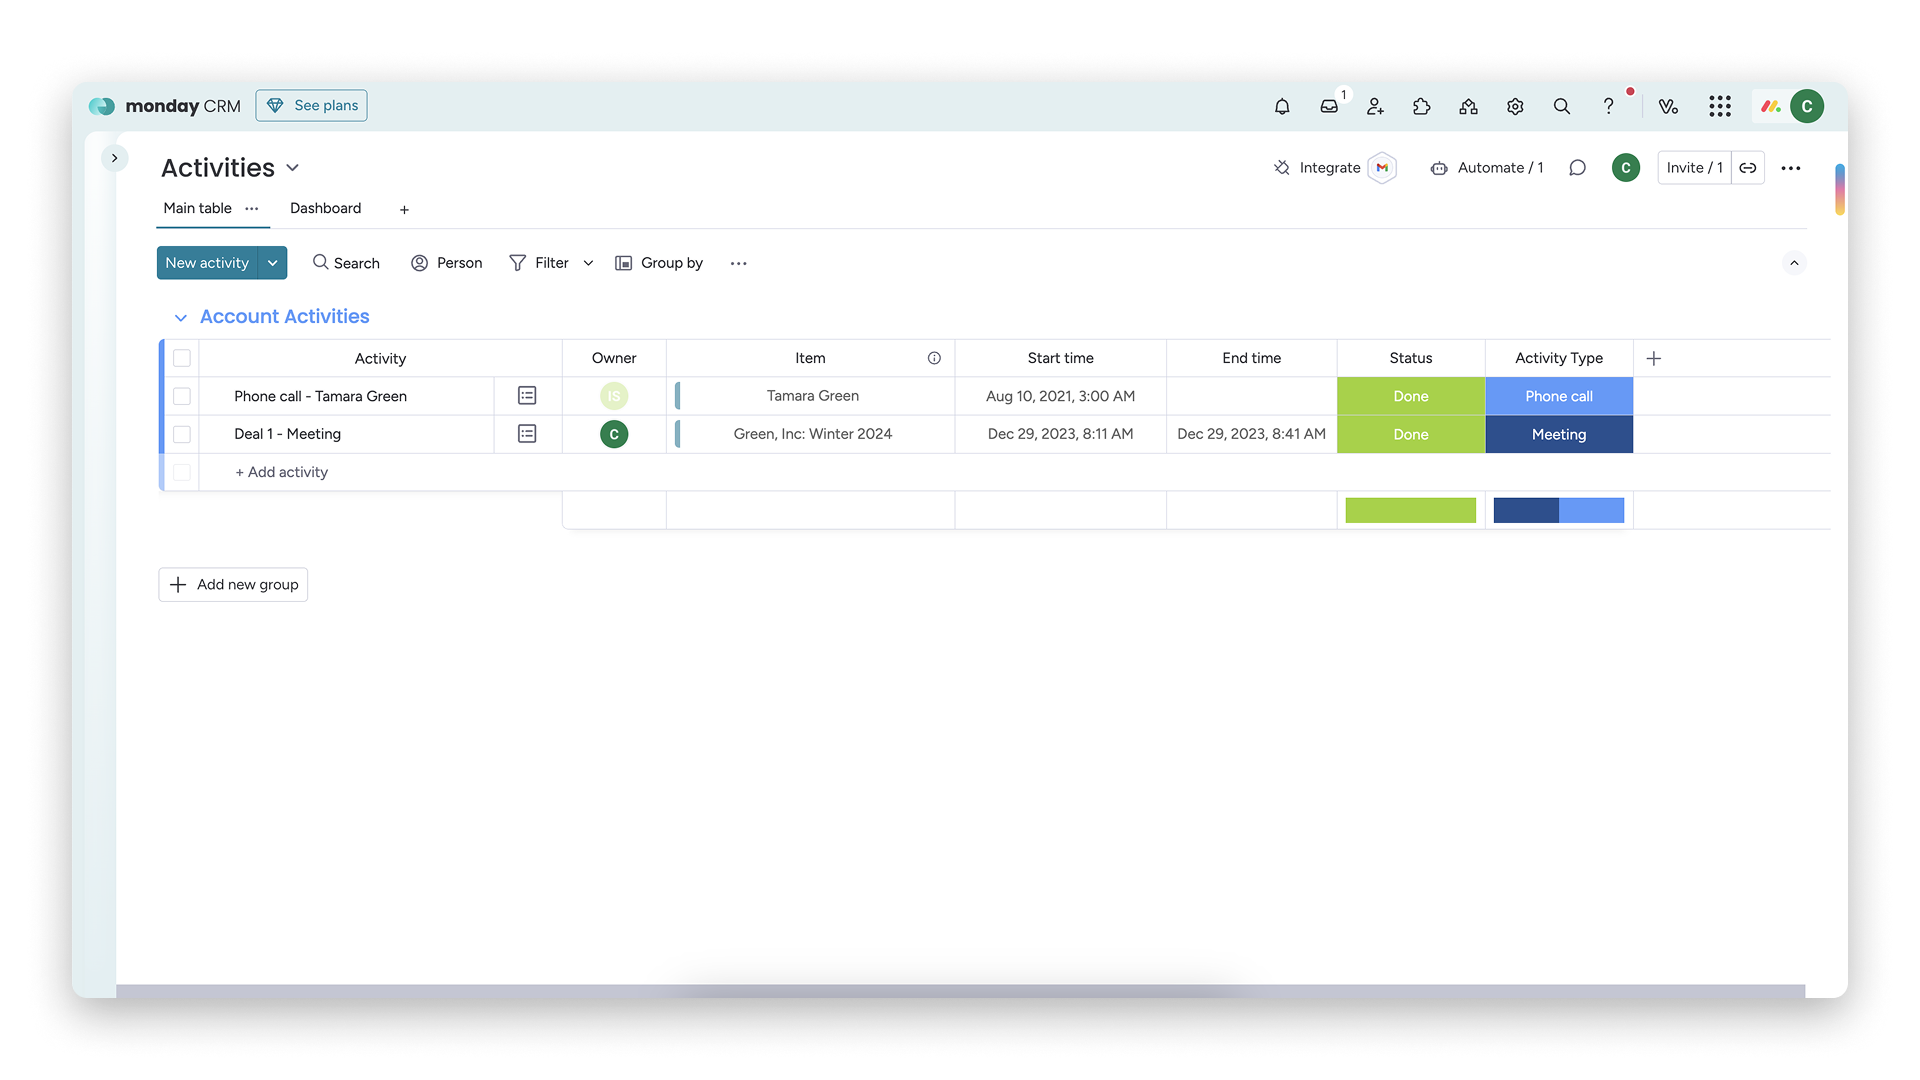Click owner avatar of Phone call row
Screen dimensions: 1920x1080
tap(614, 396)
